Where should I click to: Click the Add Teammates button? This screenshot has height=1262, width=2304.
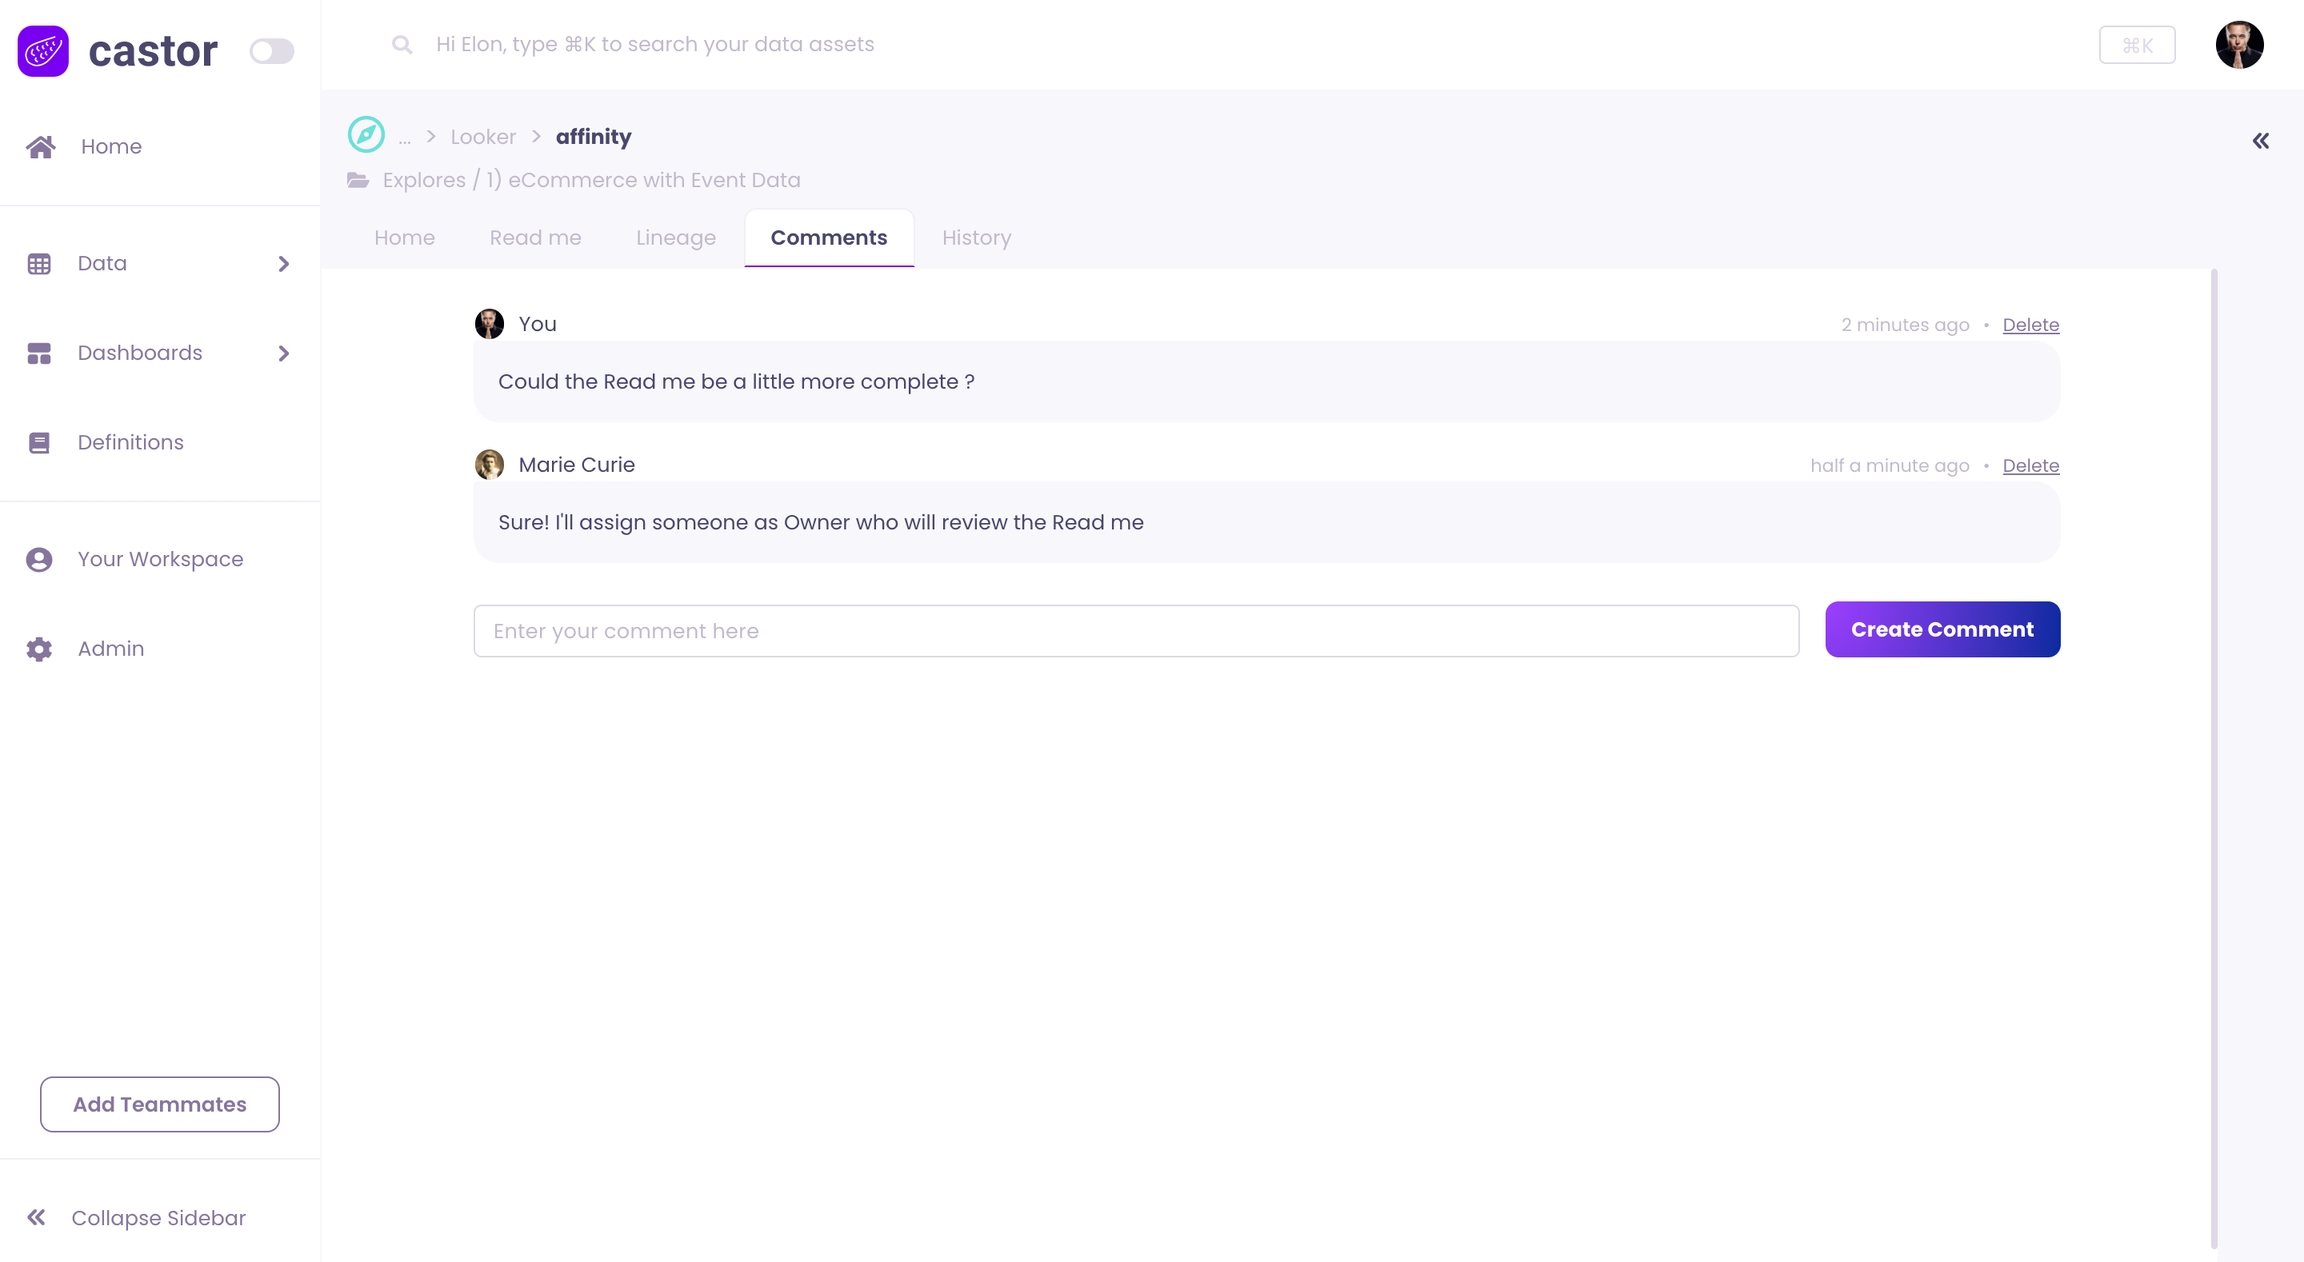point(160,1104)
